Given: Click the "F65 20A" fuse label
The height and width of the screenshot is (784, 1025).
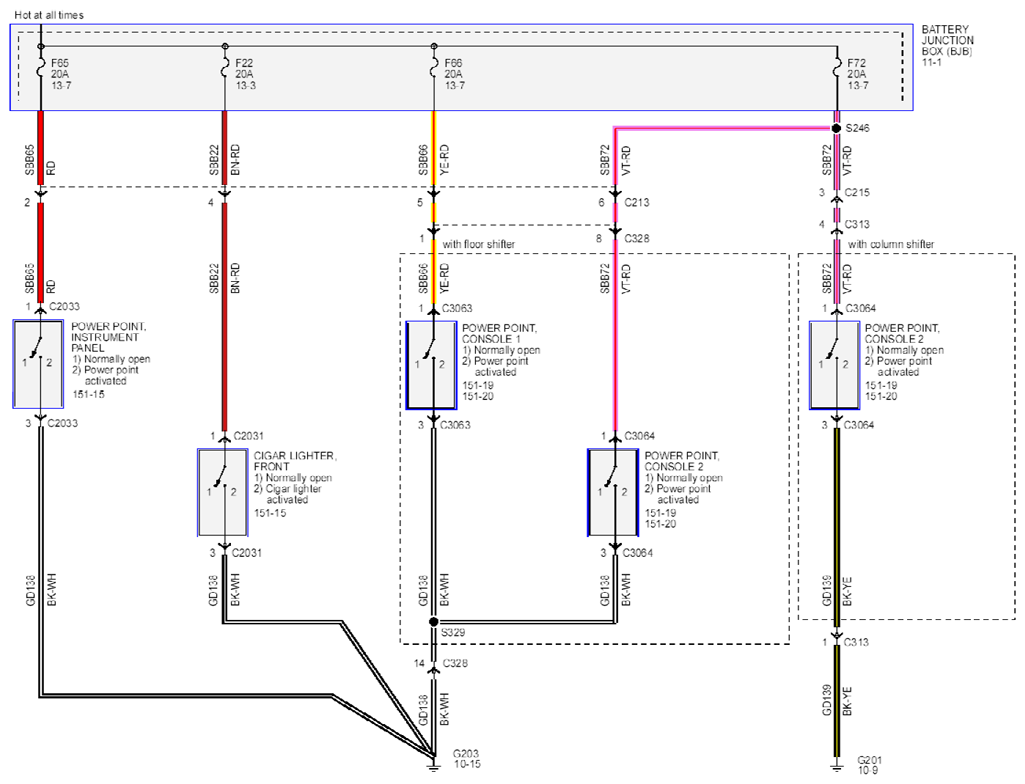Looking at the screenshot, I should pyautogui.click(x=60, y=69).
